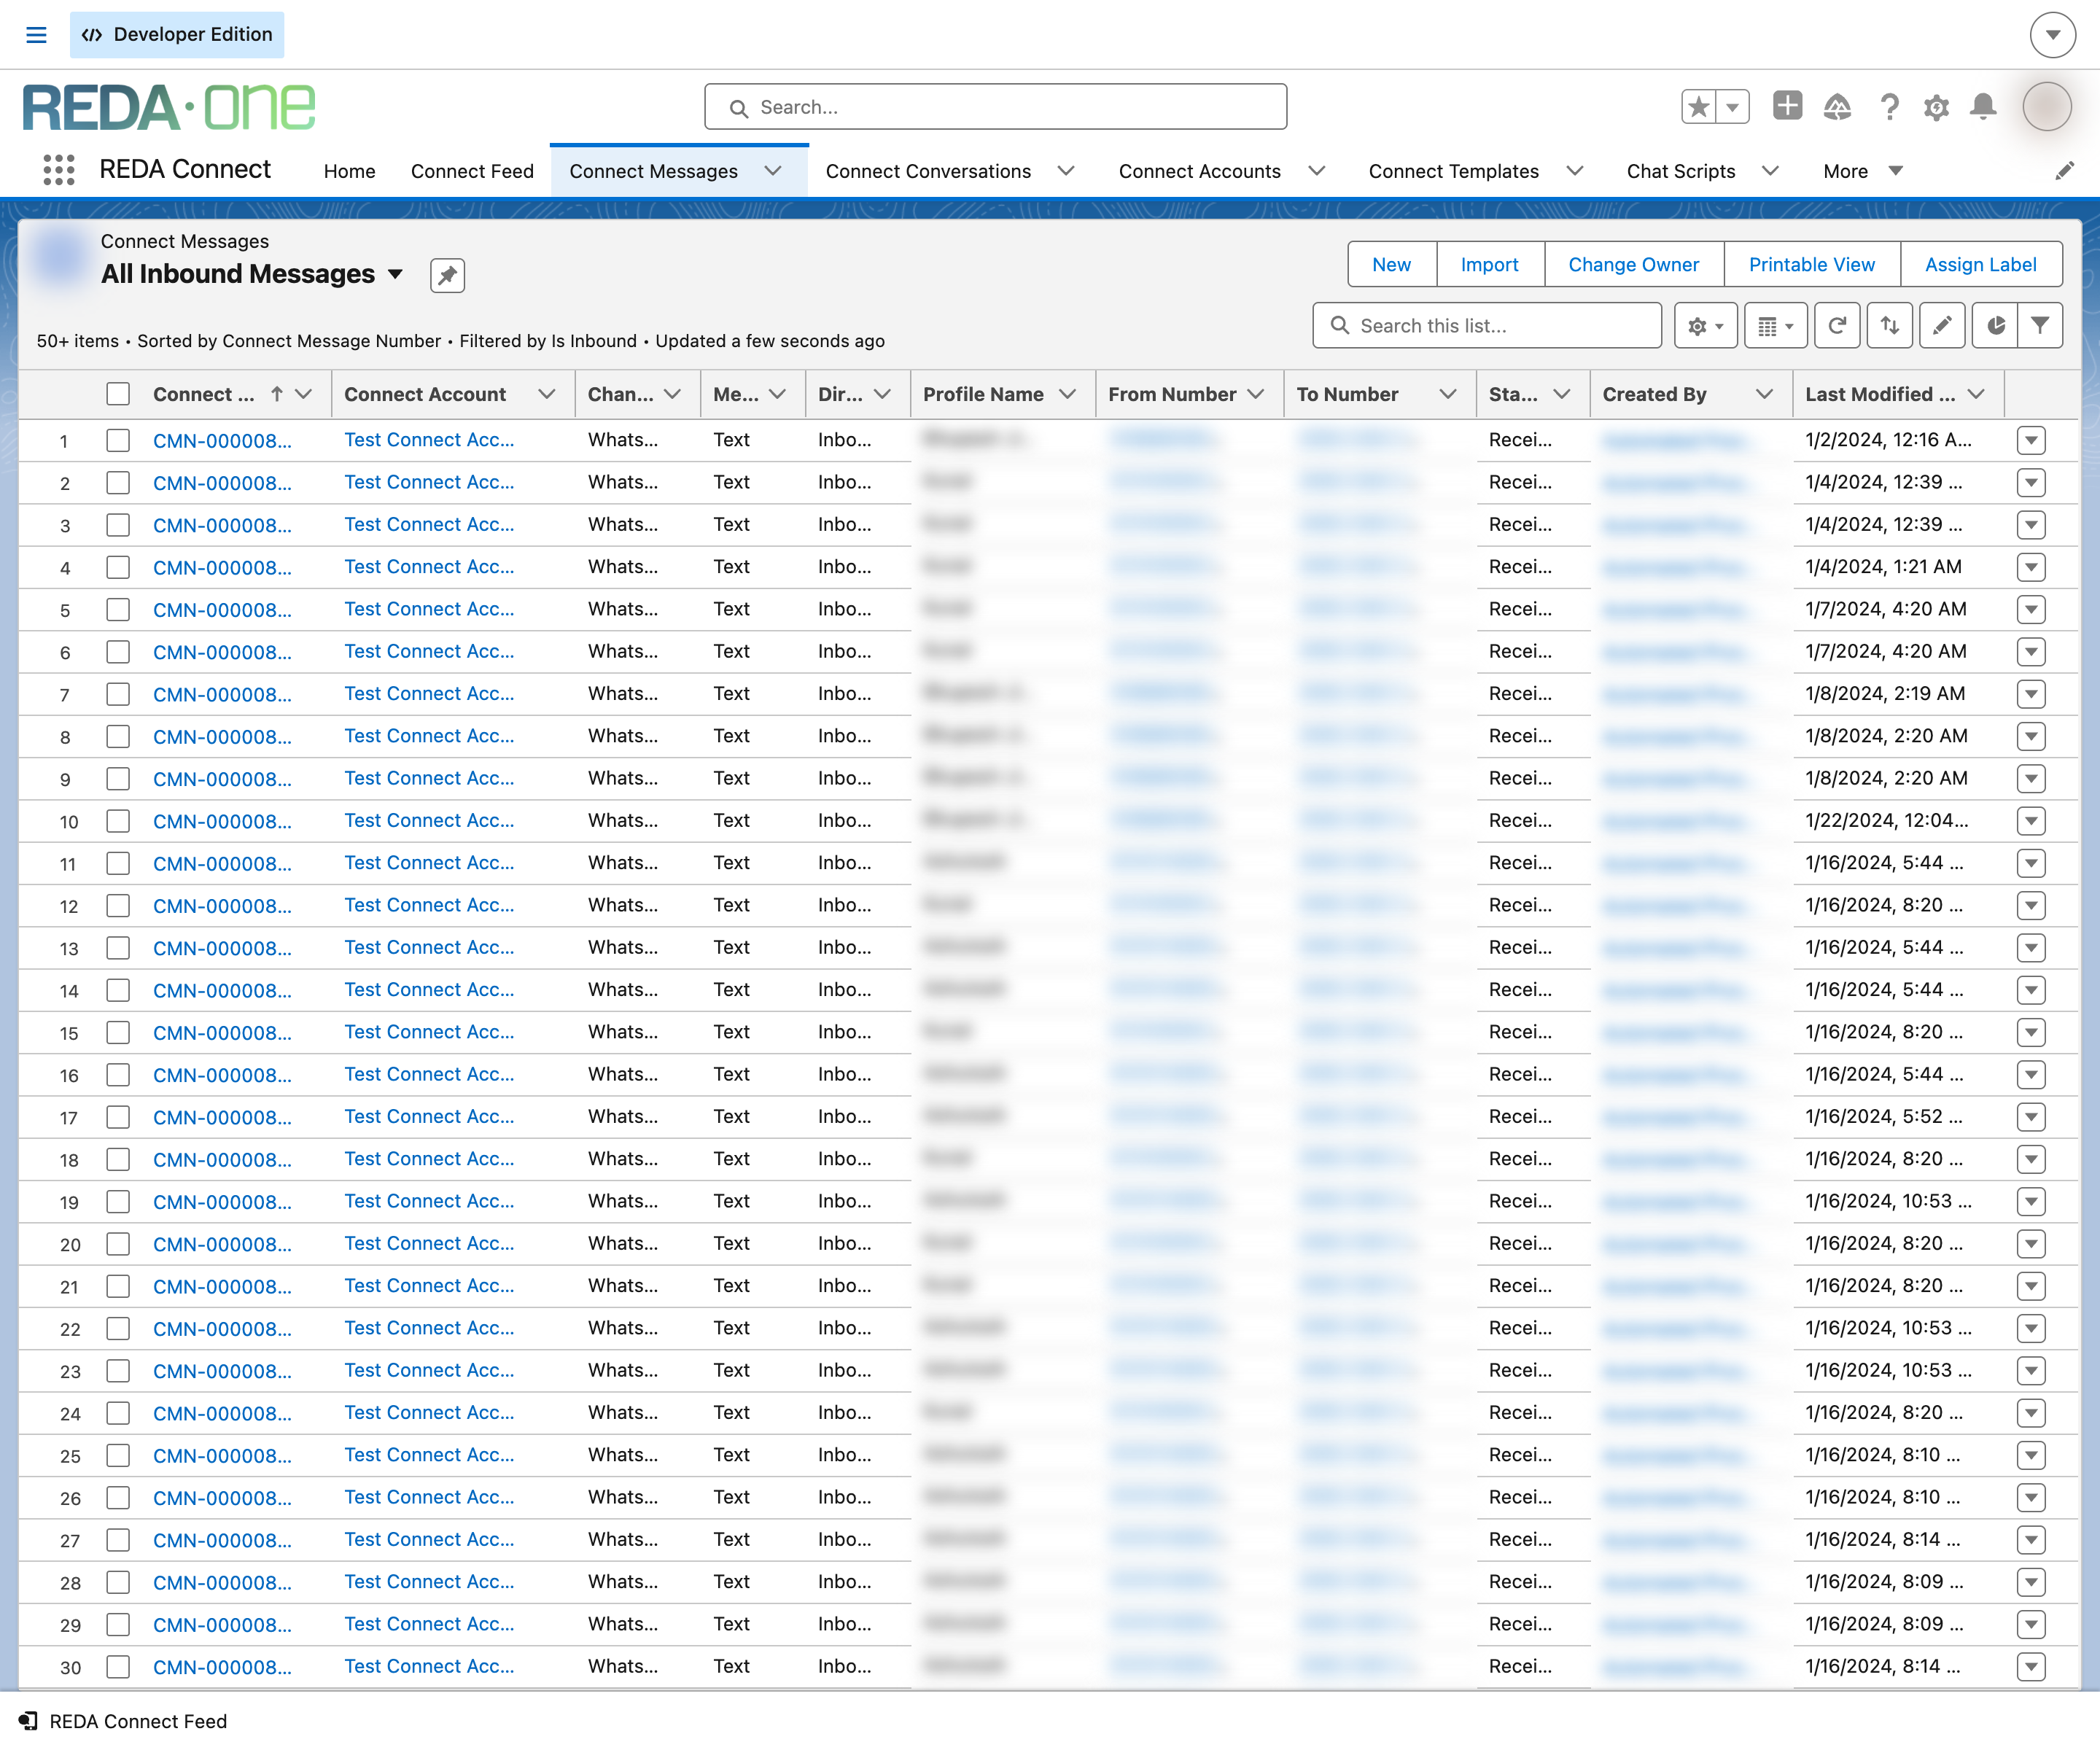Show the filters funnel icon
Screen dimensions: 2100x1750
(x=2040, y=326)
